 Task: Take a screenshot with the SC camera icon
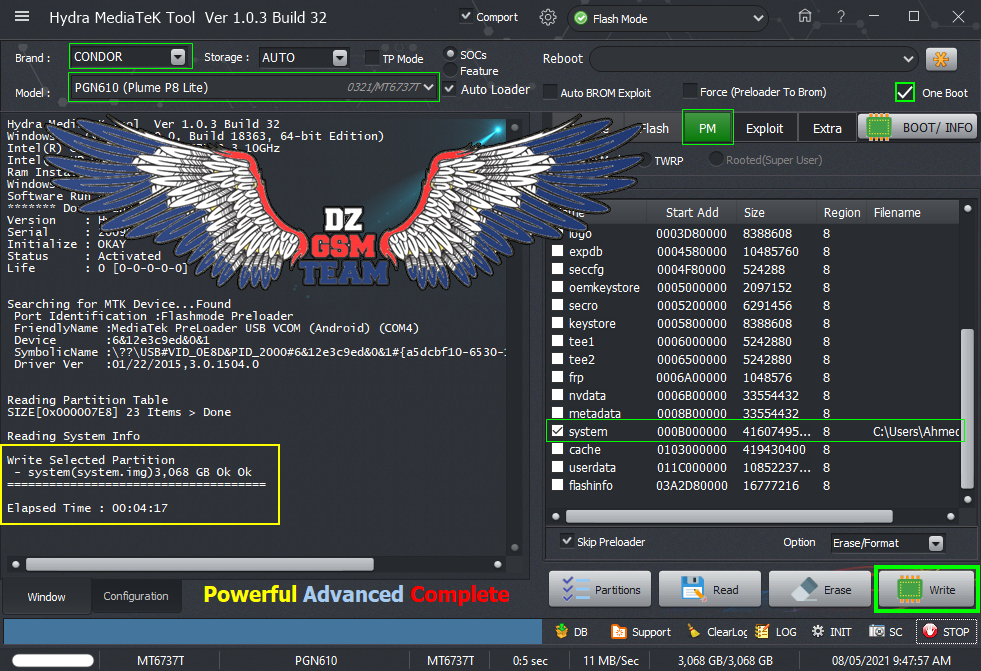pyautogui.click(x=877, y=632)
